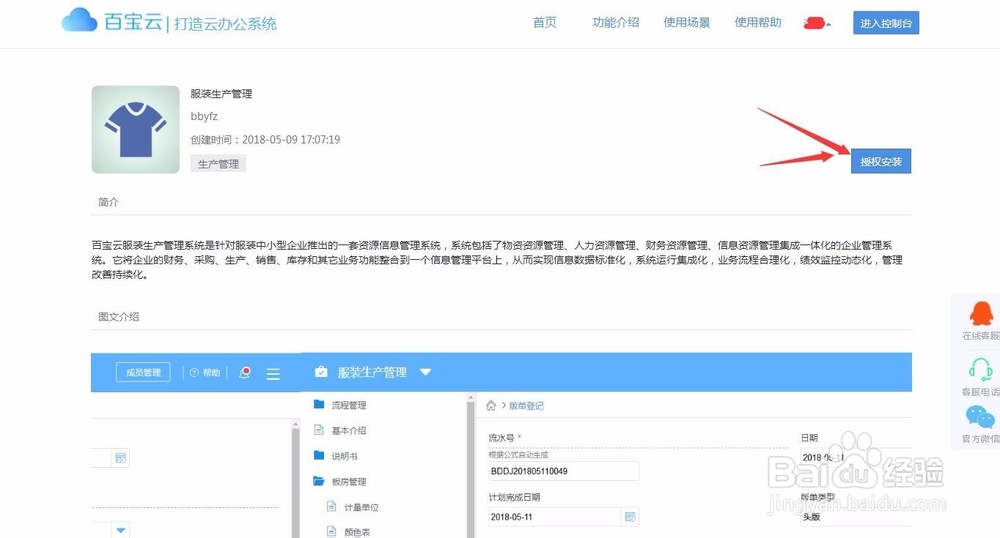1000x538 pixels.
Task: Click the home breadcrumb icon
Action: (x=491, y=405)
